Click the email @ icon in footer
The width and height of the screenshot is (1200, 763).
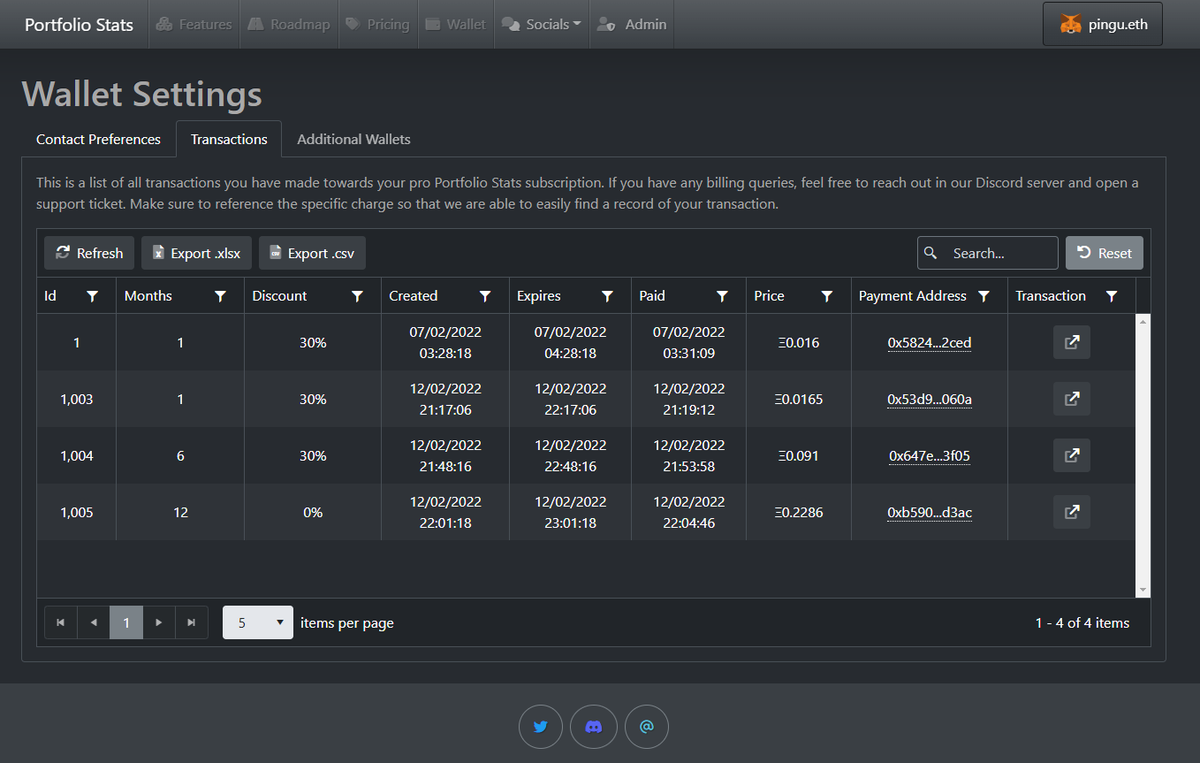[646, 727]
